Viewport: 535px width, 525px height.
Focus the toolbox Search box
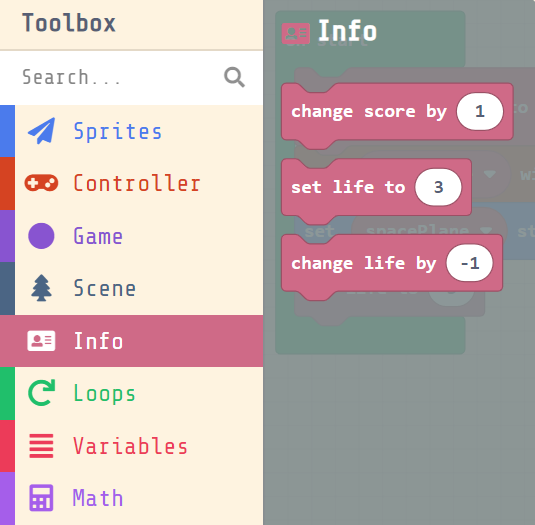pyautogui.click(x=131, y=77)
